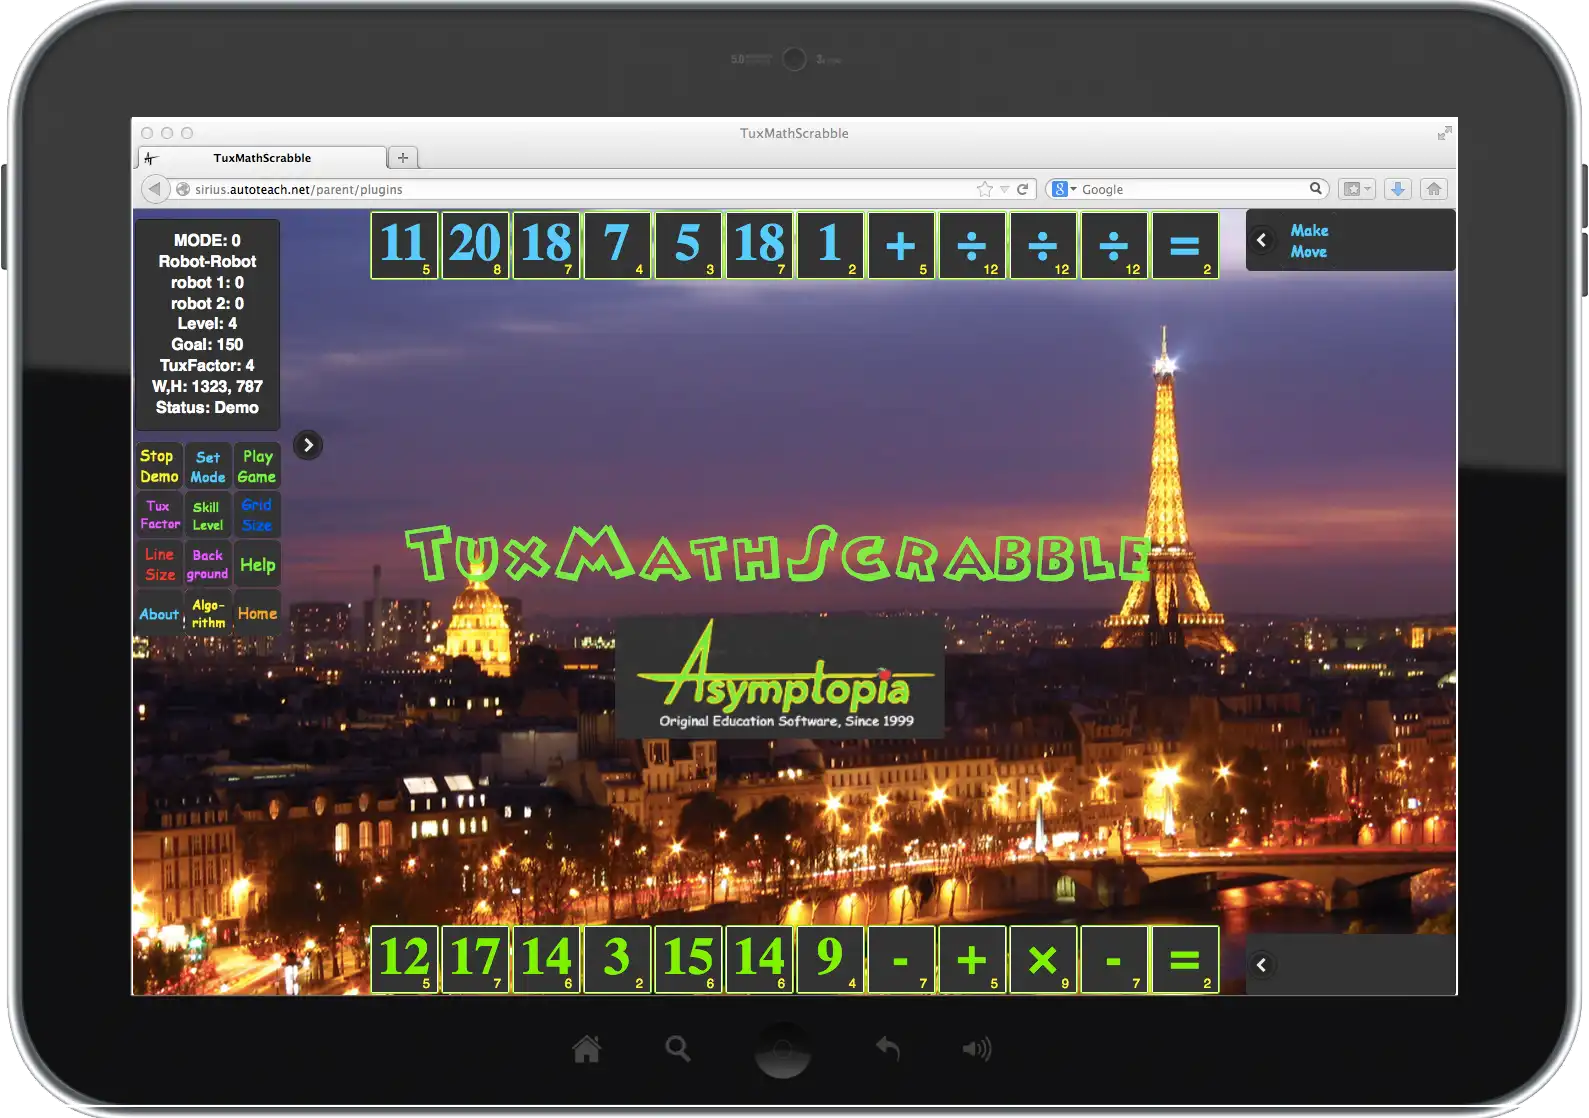Open the bookmarks menu button

tap(1357, 189)
